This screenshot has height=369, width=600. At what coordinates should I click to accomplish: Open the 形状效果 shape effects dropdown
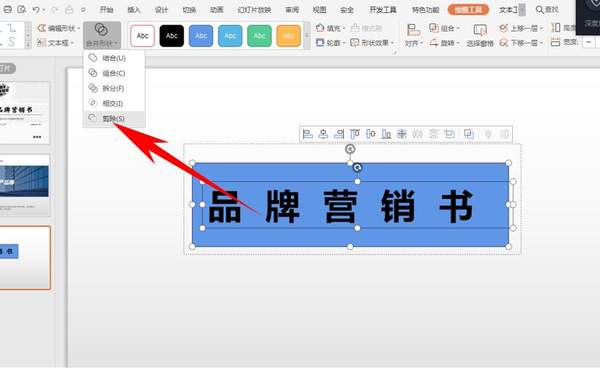pyautogui.click(x=372, y=43)
